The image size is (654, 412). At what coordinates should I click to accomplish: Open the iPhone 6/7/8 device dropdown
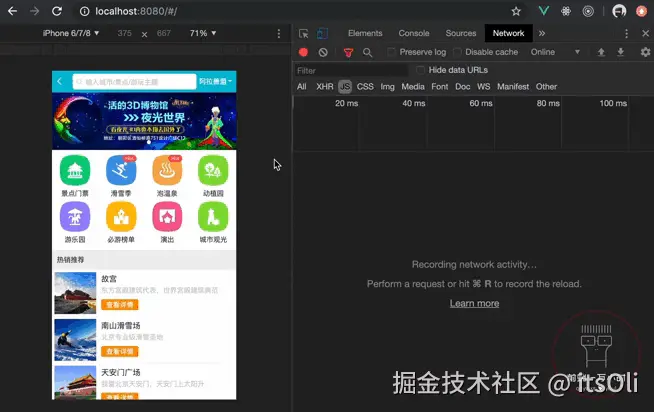click(x=71, y=33)
